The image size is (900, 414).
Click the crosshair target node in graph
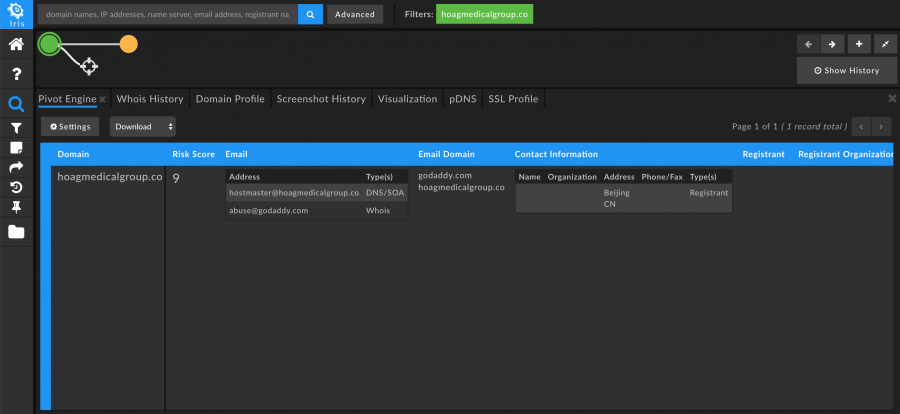click(x=88, y=66)
